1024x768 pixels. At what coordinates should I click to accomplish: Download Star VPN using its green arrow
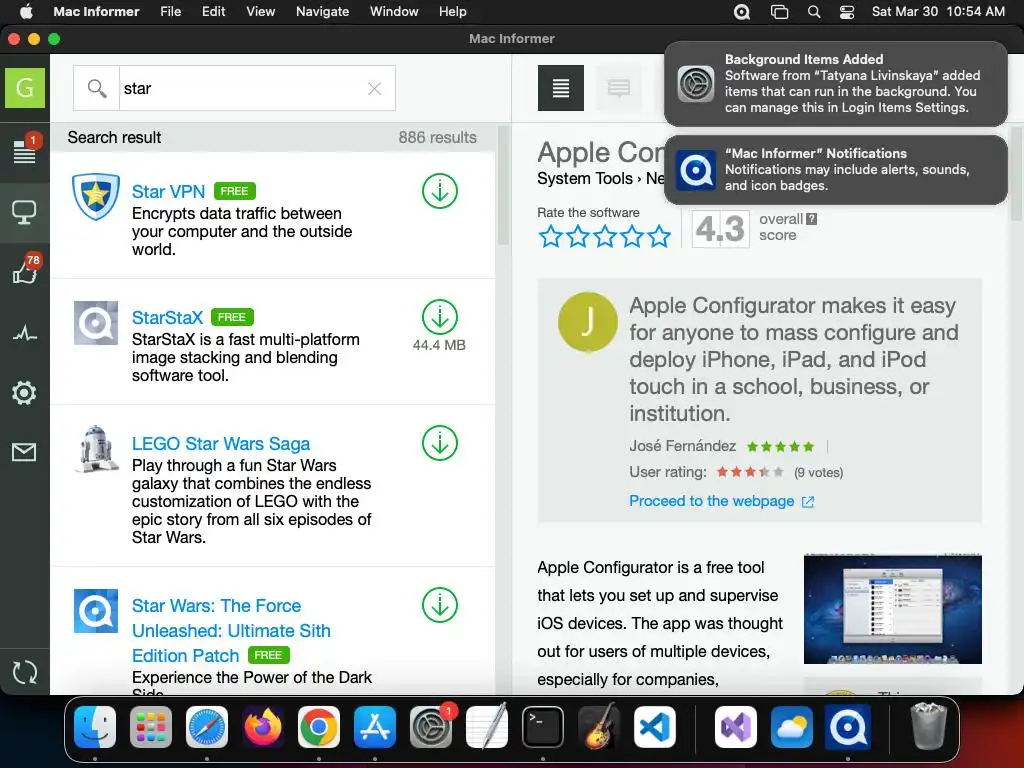pos(440,191)
